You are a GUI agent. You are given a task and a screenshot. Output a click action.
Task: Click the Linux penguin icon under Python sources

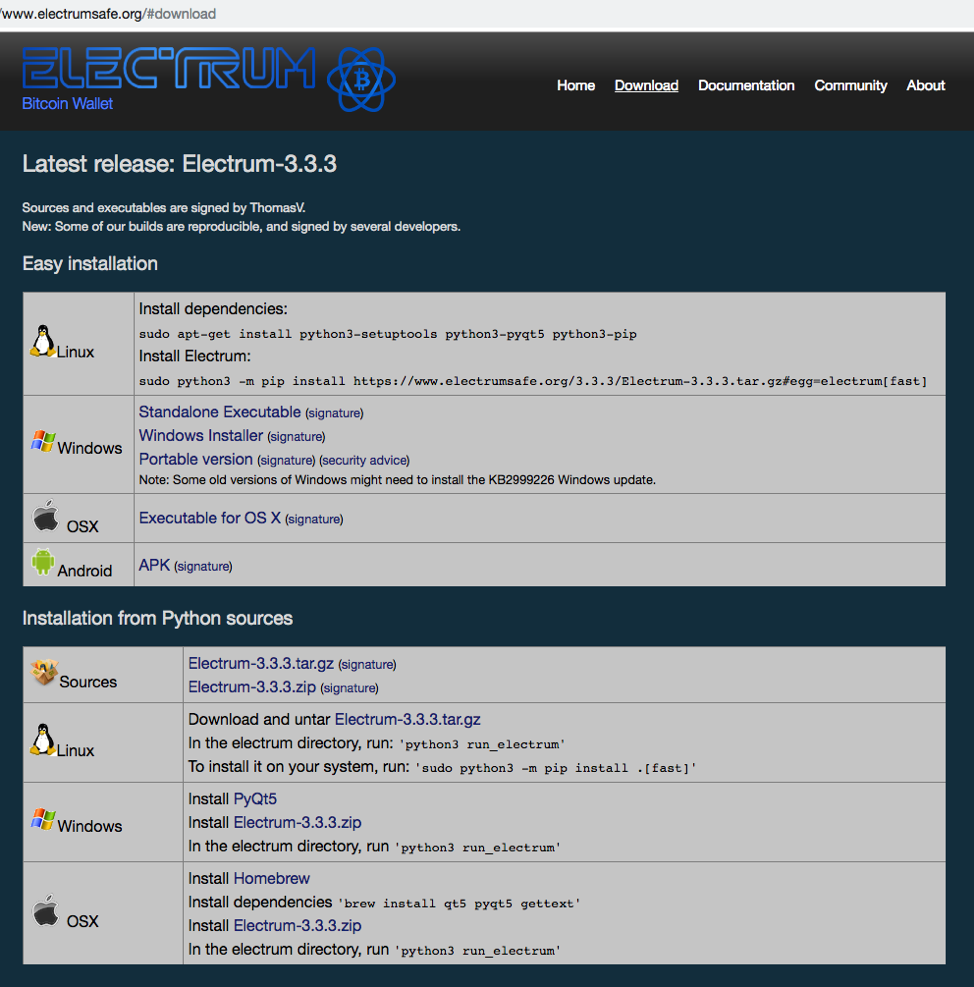[43, 740]
